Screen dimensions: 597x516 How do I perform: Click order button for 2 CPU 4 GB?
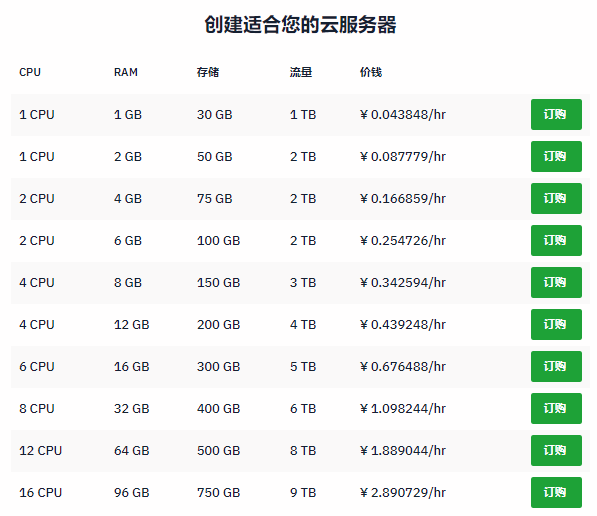556,198
